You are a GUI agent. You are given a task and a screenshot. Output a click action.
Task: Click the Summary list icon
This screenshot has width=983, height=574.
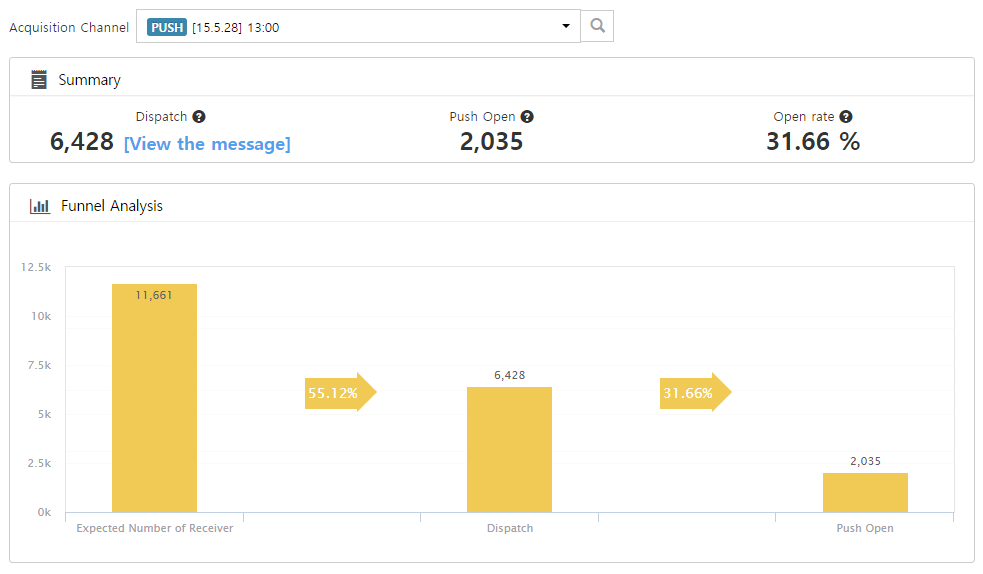[39, 80]
